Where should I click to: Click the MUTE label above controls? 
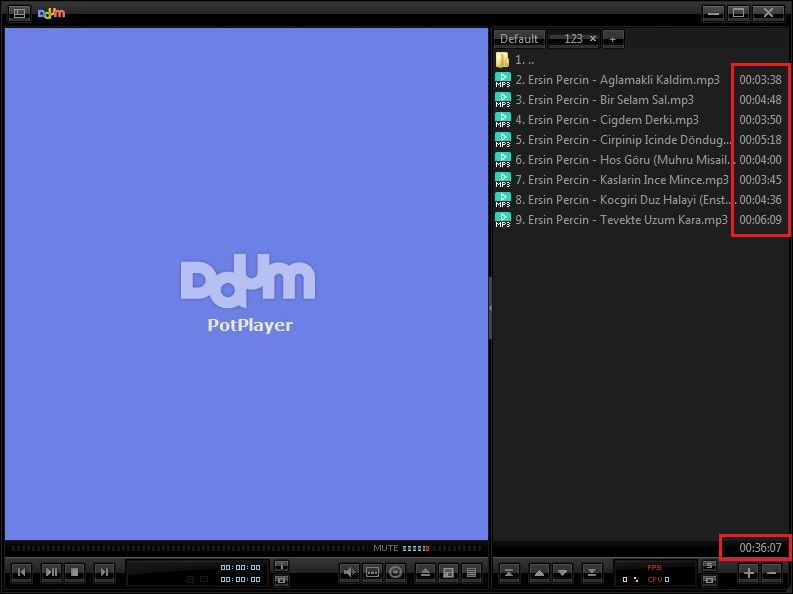[x=386, y=548]
